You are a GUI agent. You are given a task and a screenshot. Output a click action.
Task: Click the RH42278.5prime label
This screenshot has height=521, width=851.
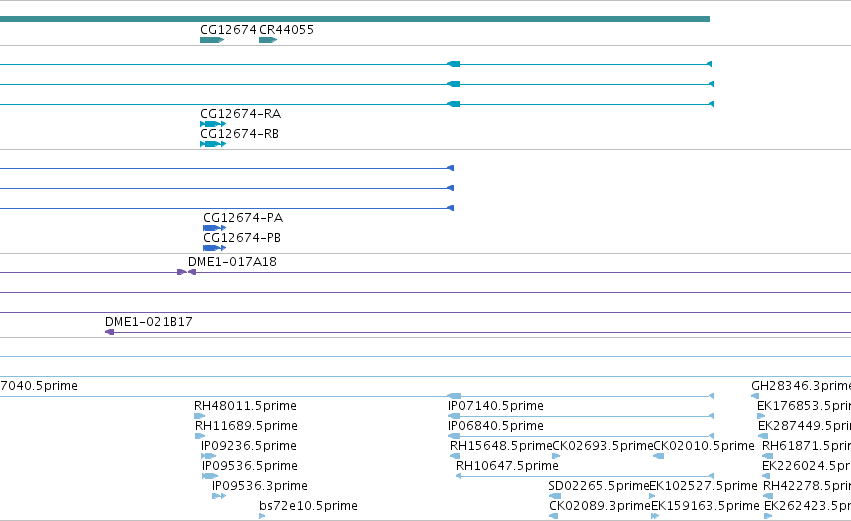[807, 486]
